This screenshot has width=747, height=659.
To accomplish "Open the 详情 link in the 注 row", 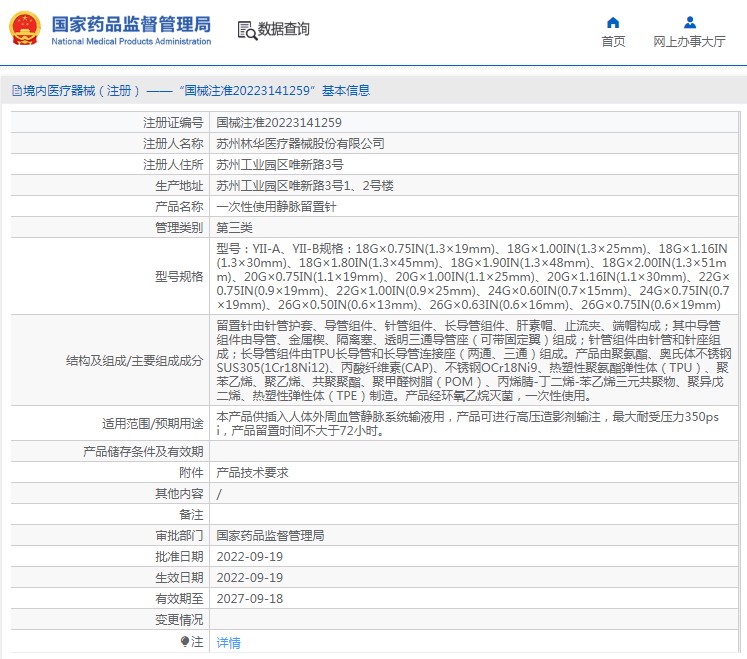I will (x=229, y=643).
